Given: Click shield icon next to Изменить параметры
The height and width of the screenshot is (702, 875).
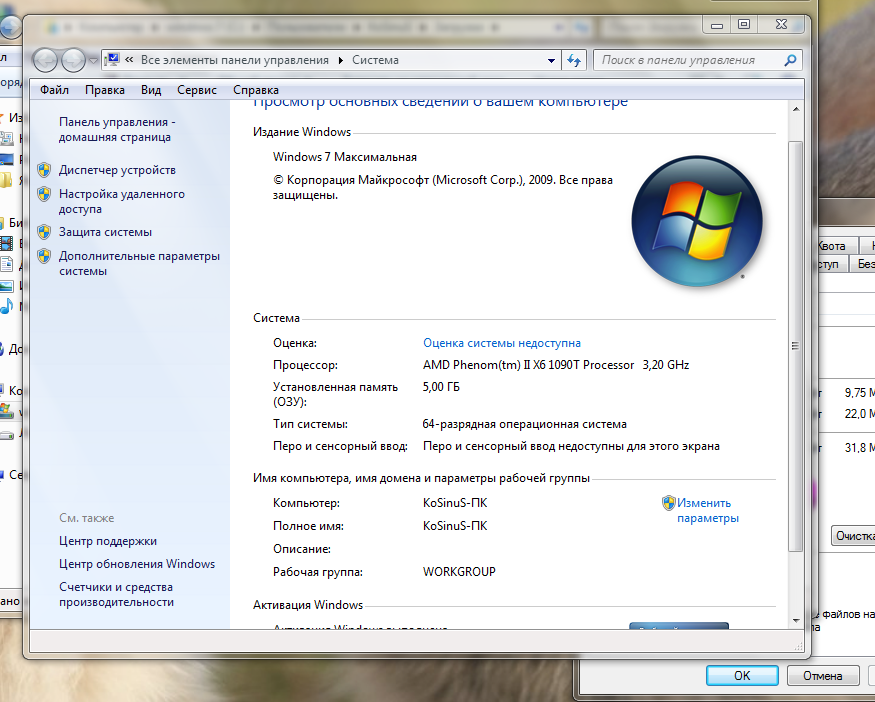Looking at the screenshot, I should (668, 503).
